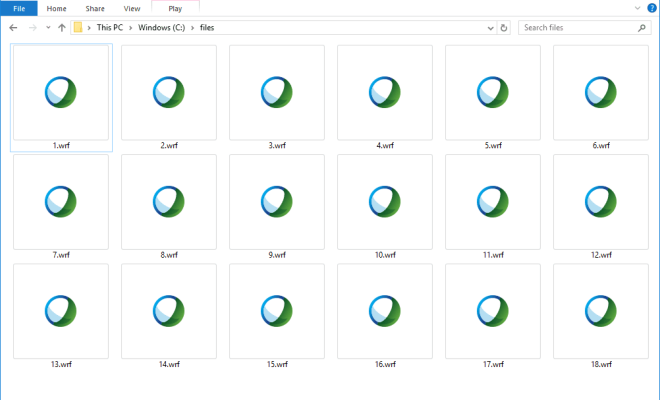Refresh the files folder view
The image size is (660, 400).
503,28
